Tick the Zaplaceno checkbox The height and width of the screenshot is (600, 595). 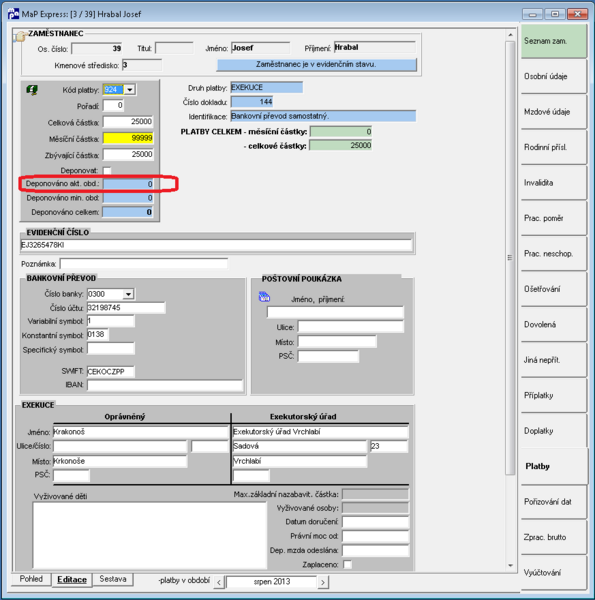[347, 564]
